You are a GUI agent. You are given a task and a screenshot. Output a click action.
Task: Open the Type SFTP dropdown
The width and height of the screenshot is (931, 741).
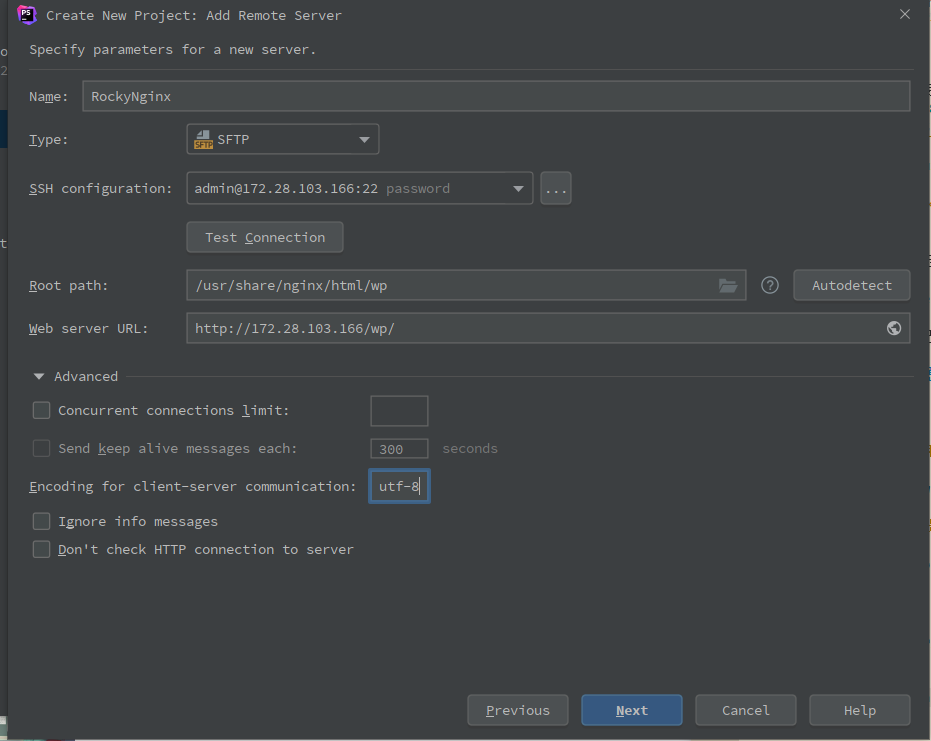283,139
